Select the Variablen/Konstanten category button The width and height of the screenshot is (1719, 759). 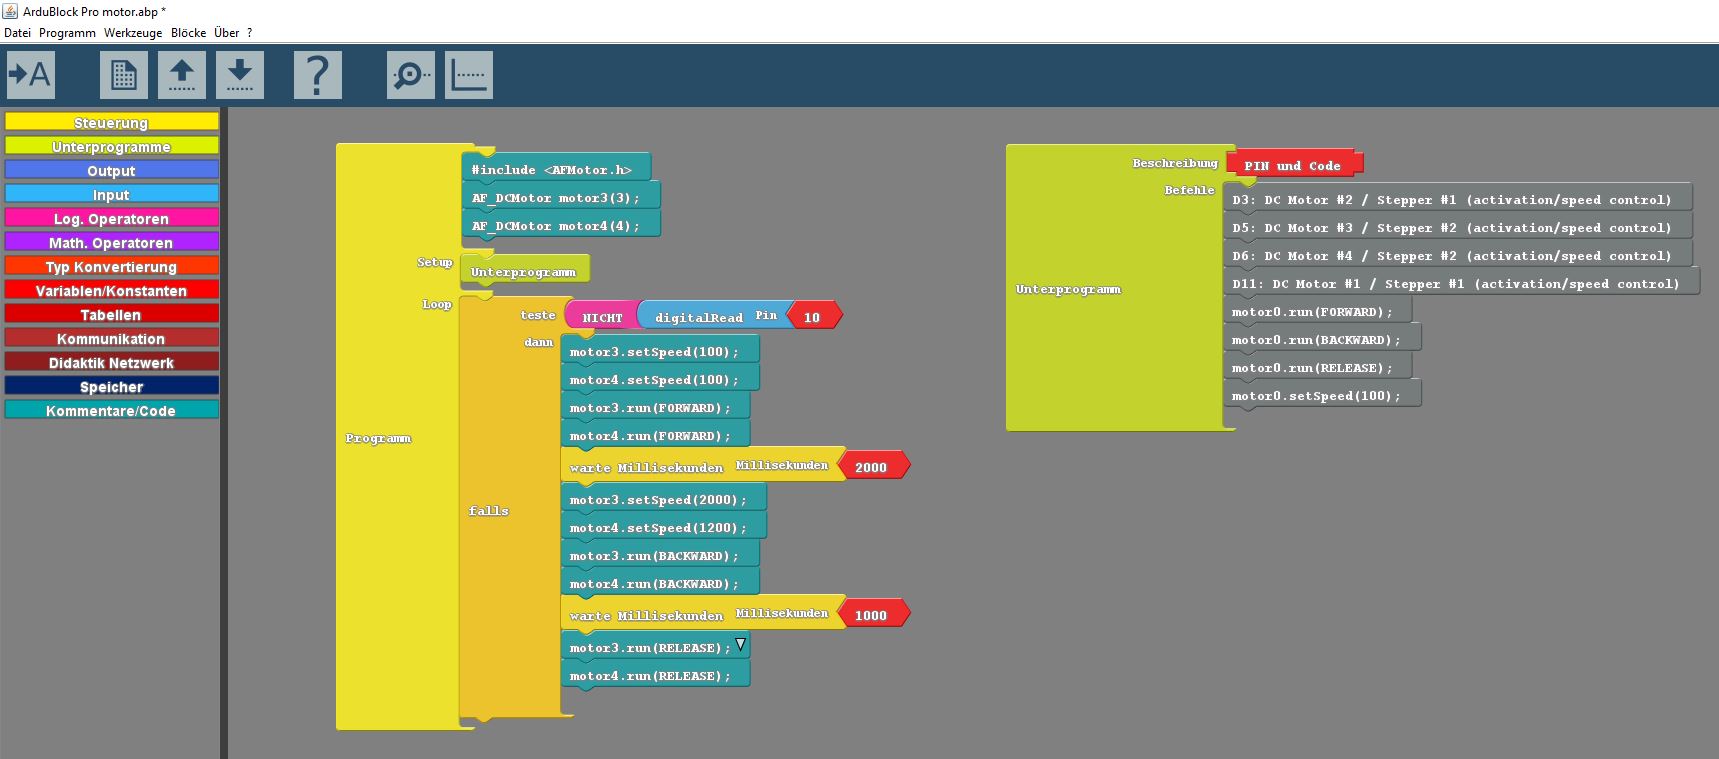[111, 290]
